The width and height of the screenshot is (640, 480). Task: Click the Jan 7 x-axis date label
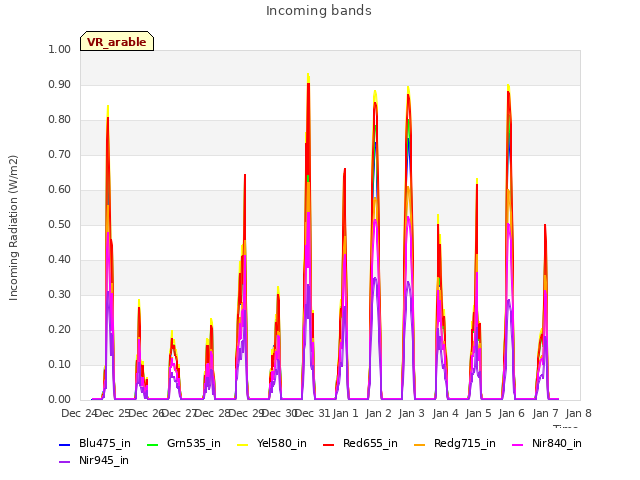coord(545,413)
